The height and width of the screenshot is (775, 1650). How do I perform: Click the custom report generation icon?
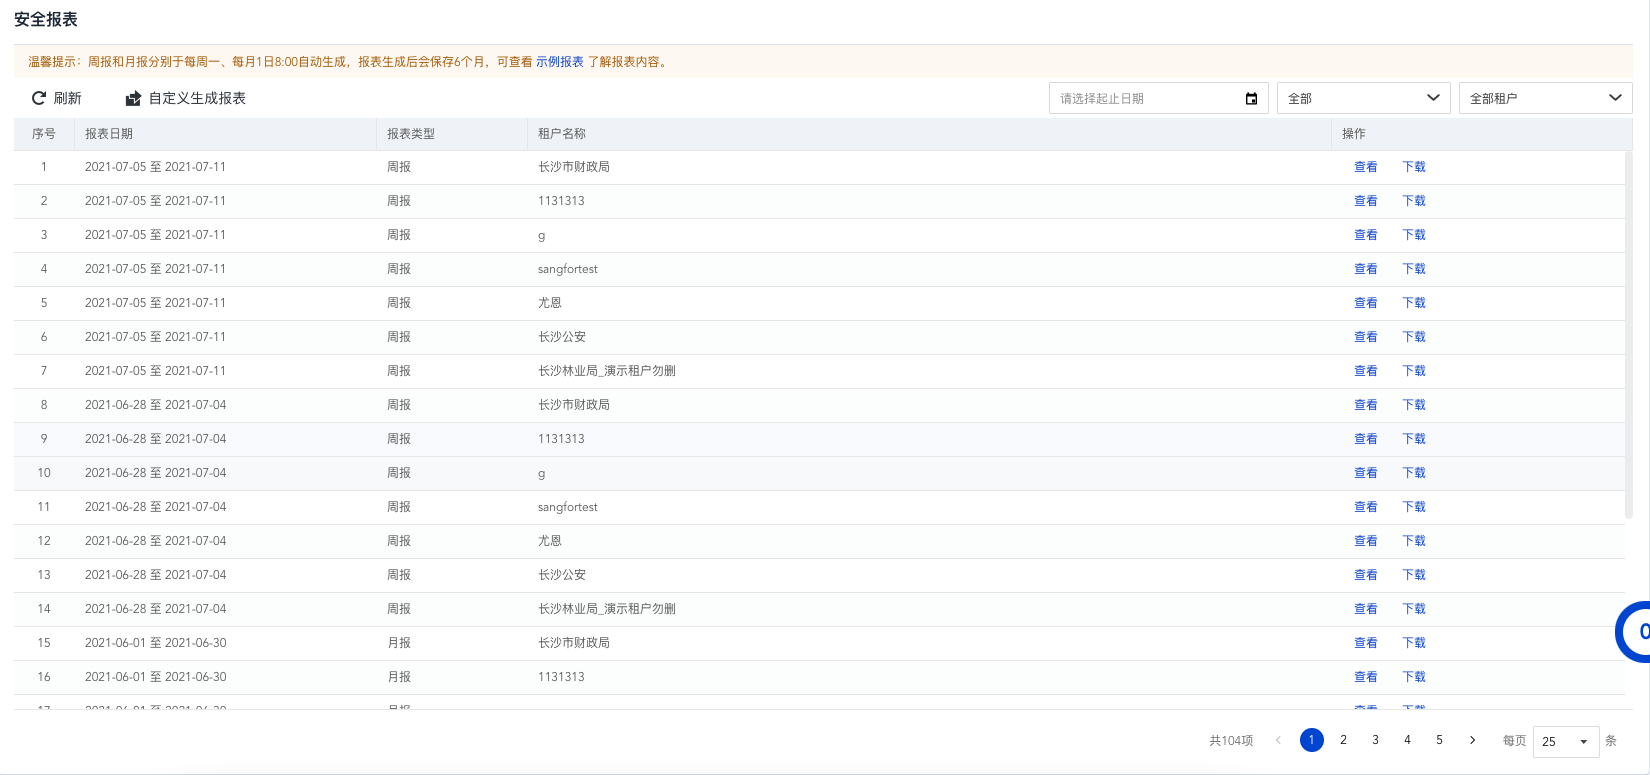pos(133,98)
